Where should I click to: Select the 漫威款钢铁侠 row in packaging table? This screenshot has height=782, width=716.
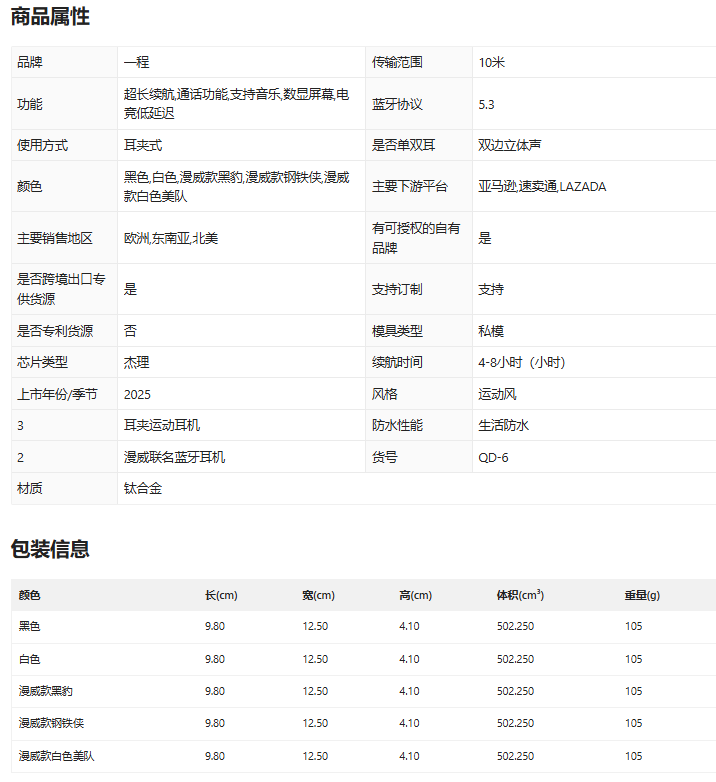[x=52, y=723]
